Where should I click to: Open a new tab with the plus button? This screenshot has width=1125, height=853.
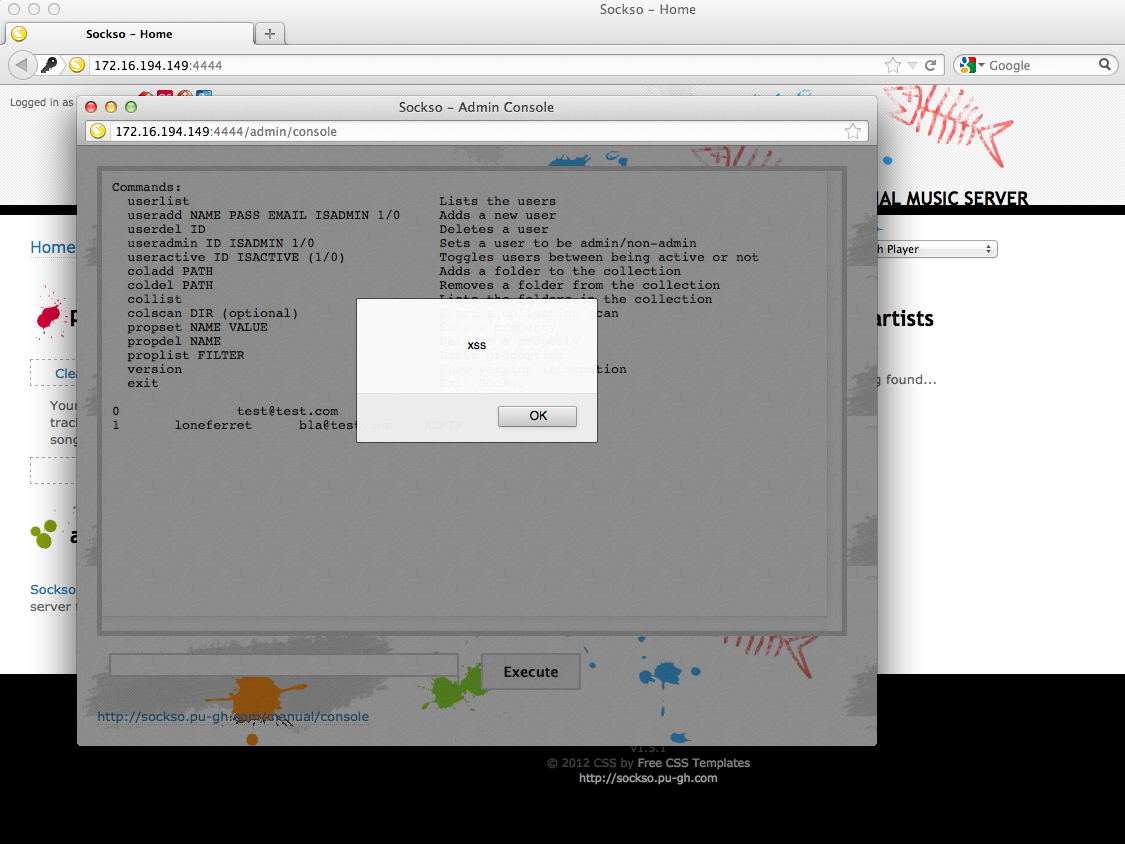270,34
